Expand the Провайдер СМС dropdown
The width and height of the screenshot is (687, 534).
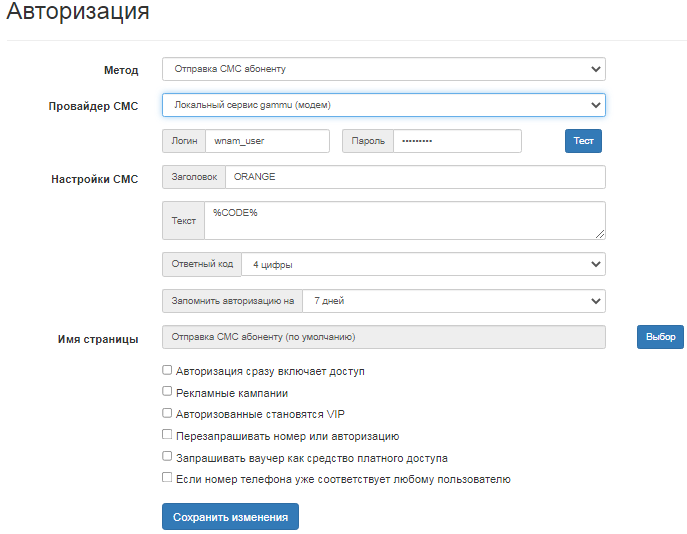(x=383, y=105)
